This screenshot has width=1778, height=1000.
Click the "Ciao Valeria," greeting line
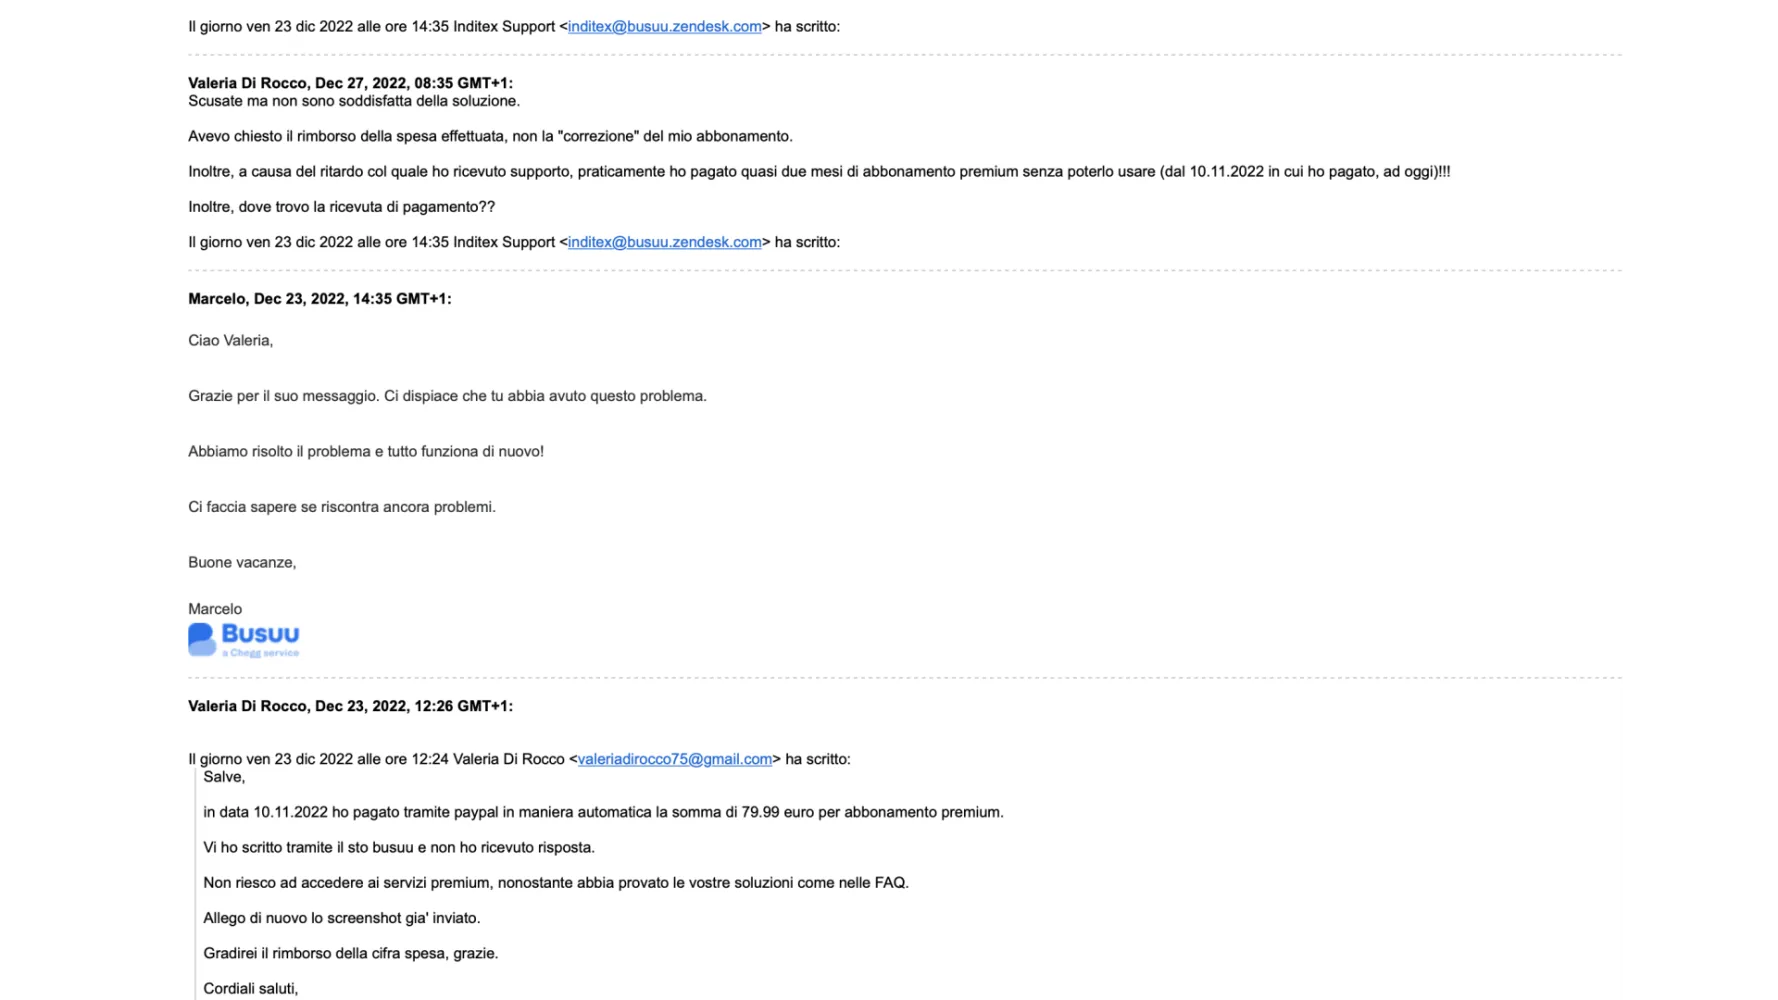click(230, 341)
